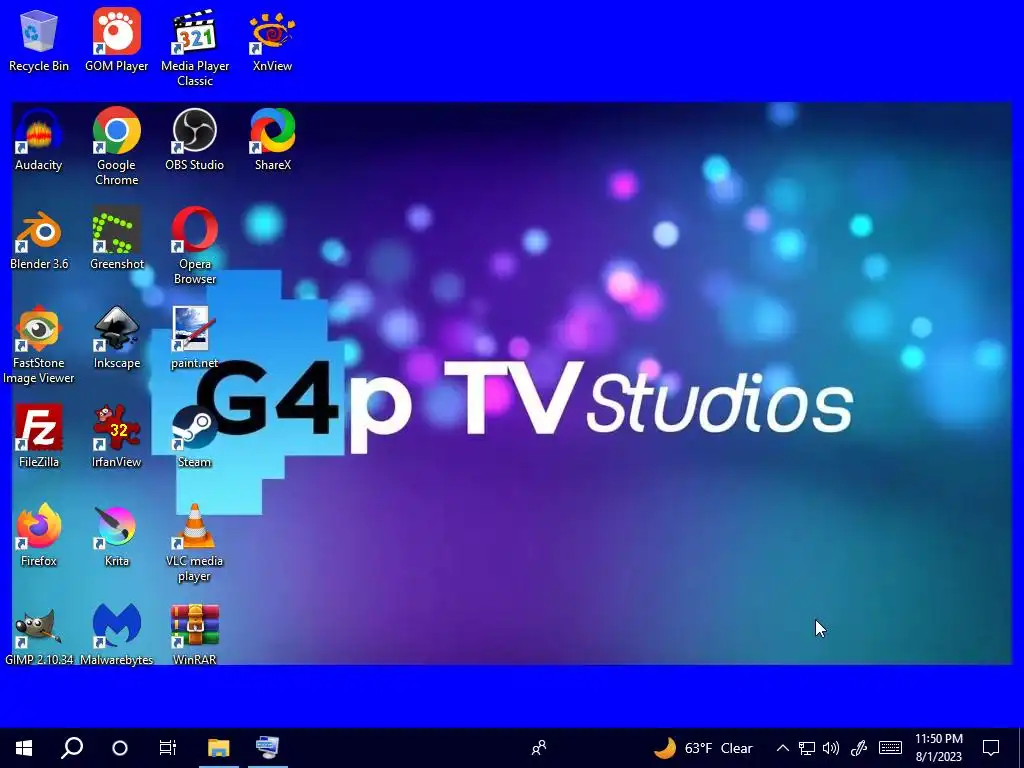The height and width of the screenshot is (768, 1024).
Task: Select the IrfanView desktop icon
Action: coord(116,437)
